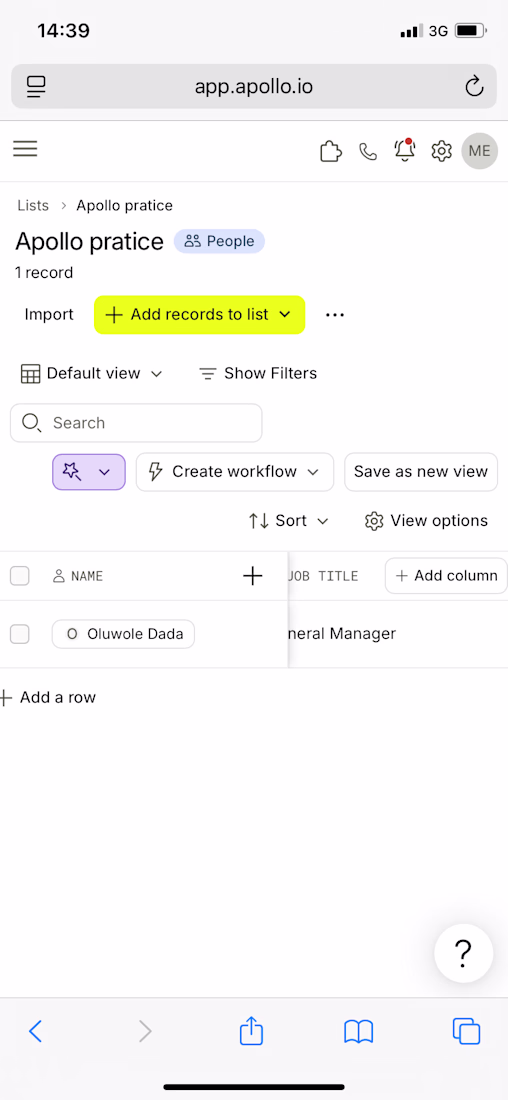508x1100 pixels.
Task: Open the puzzle-piece extensions icon
Action: click(x=331, y=151)
